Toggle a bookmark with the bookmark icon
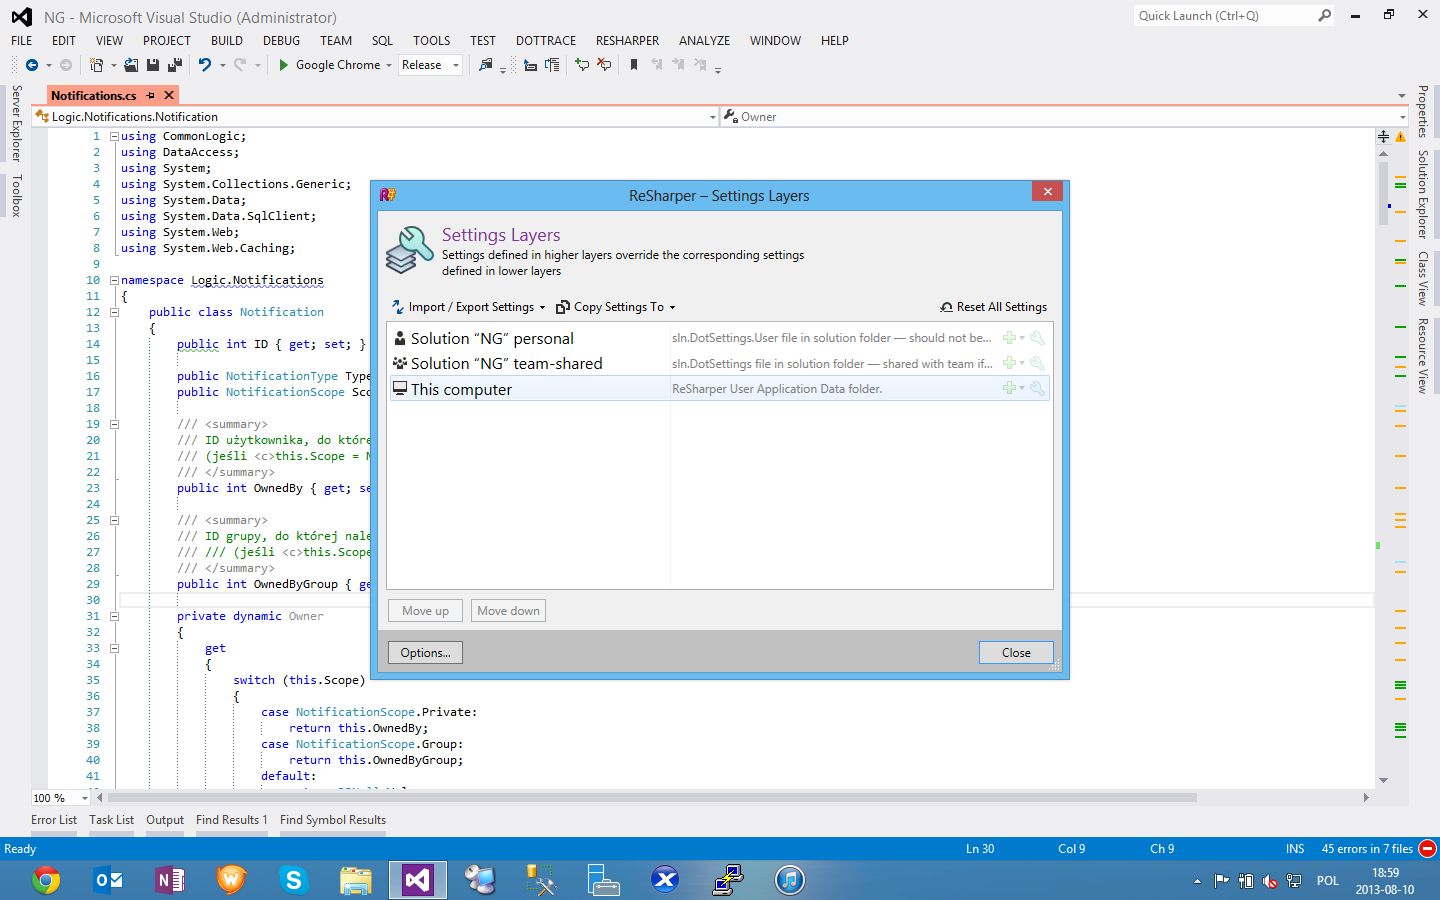This screenshot has height=900, width=1440. [x=633, y=65]
